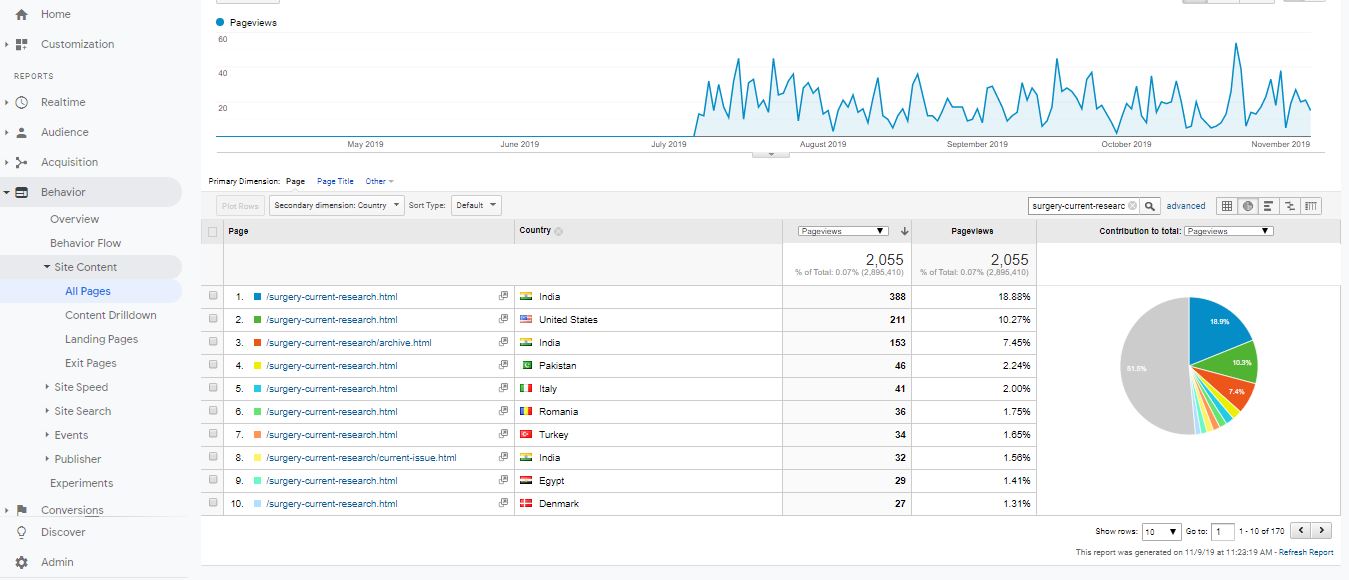
Task: Check the select-all header checkbox
Action: [x=212, y=231]
